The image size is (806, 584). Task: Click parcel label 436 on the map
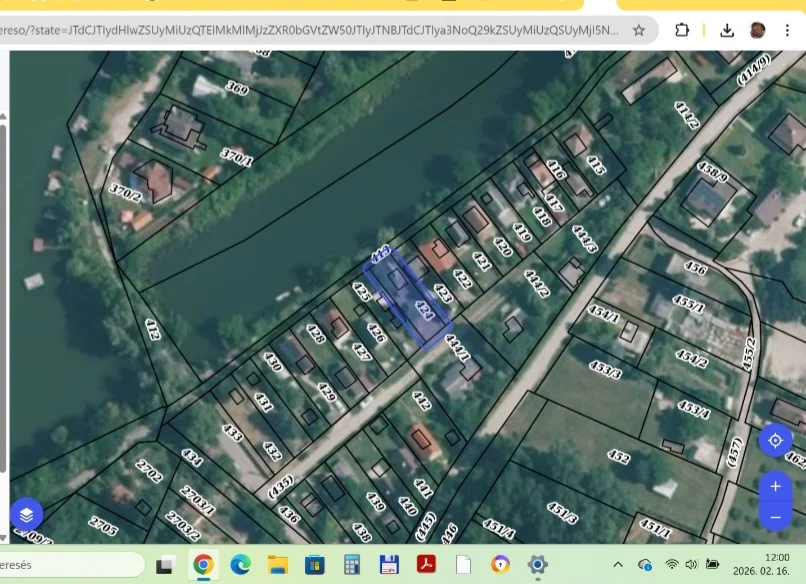point(288,514)
